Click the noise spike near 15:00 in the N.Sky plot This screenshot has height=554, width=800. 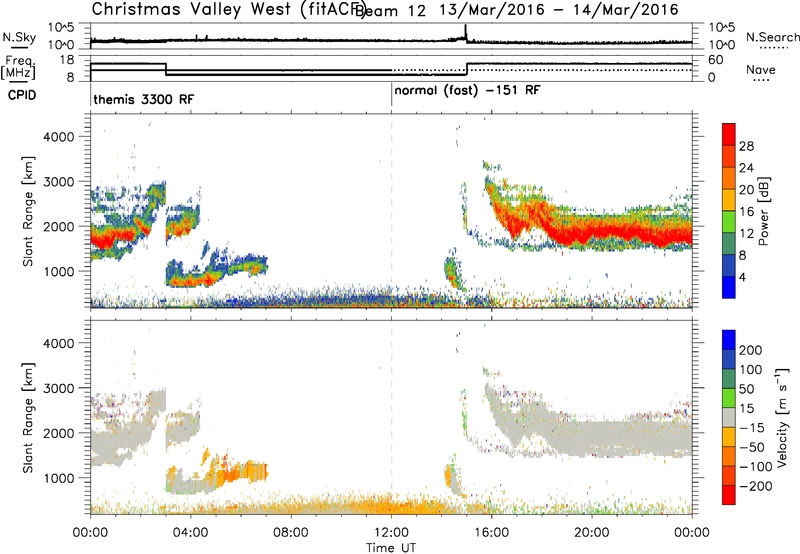click(465, 33)
